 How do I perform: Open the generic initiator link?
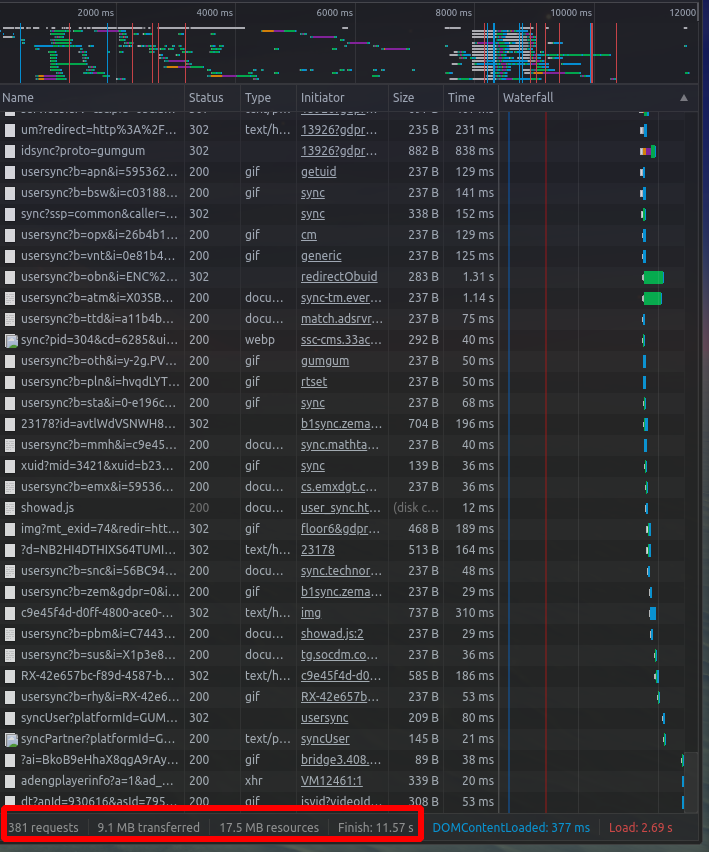point(321,256)
